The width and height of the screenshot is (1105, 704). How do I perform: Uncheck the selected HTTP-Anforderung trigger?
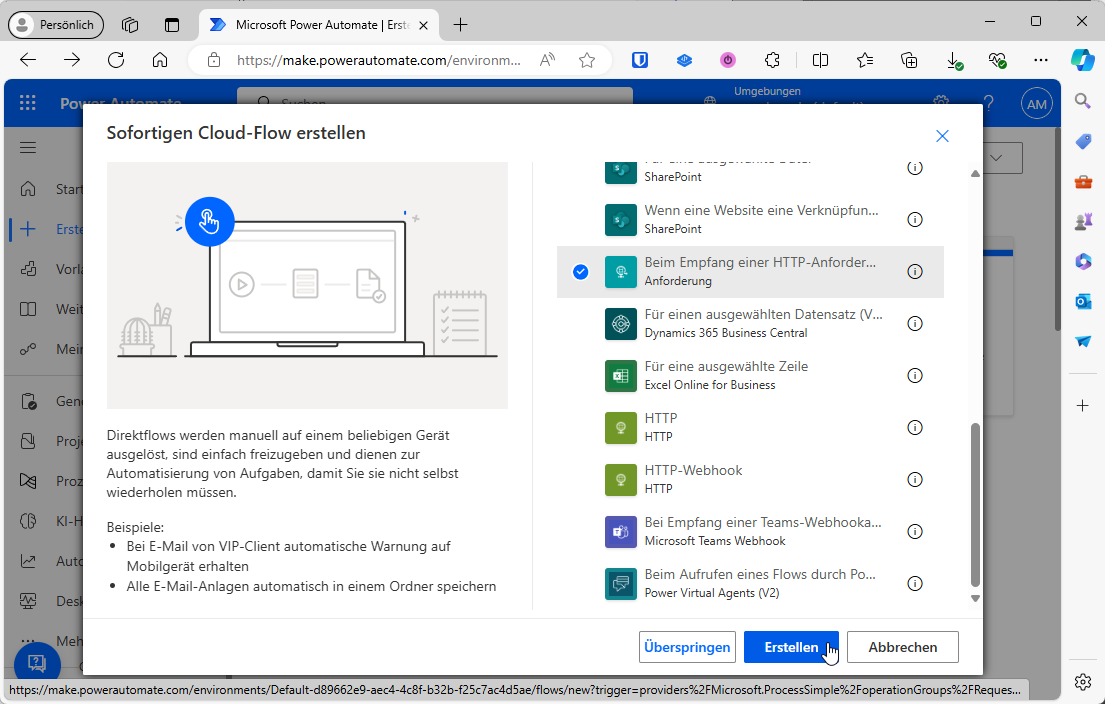click(x=581, y=272)
